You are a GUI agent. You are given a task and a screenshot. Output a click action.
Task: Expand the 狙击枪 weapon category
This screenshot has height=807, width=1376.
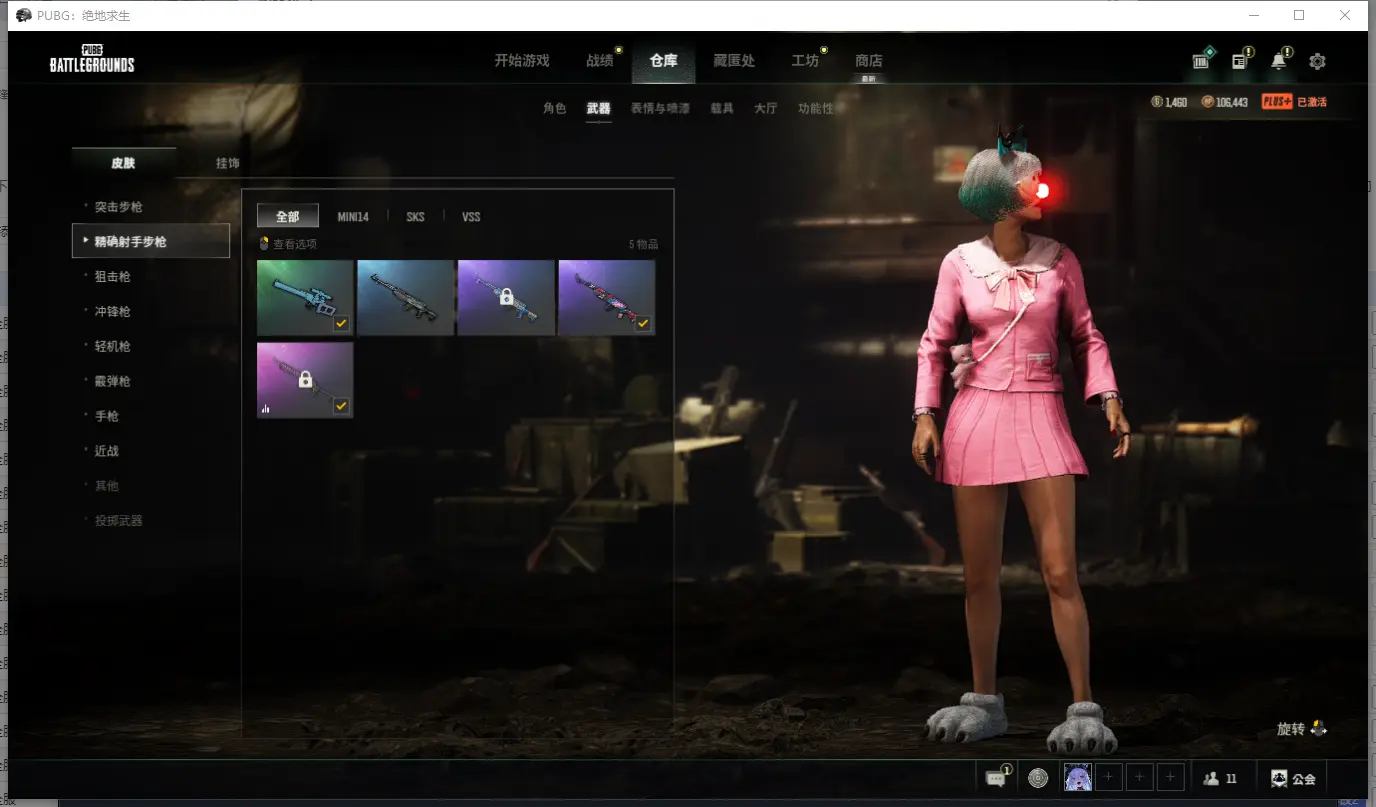(113, 277)
